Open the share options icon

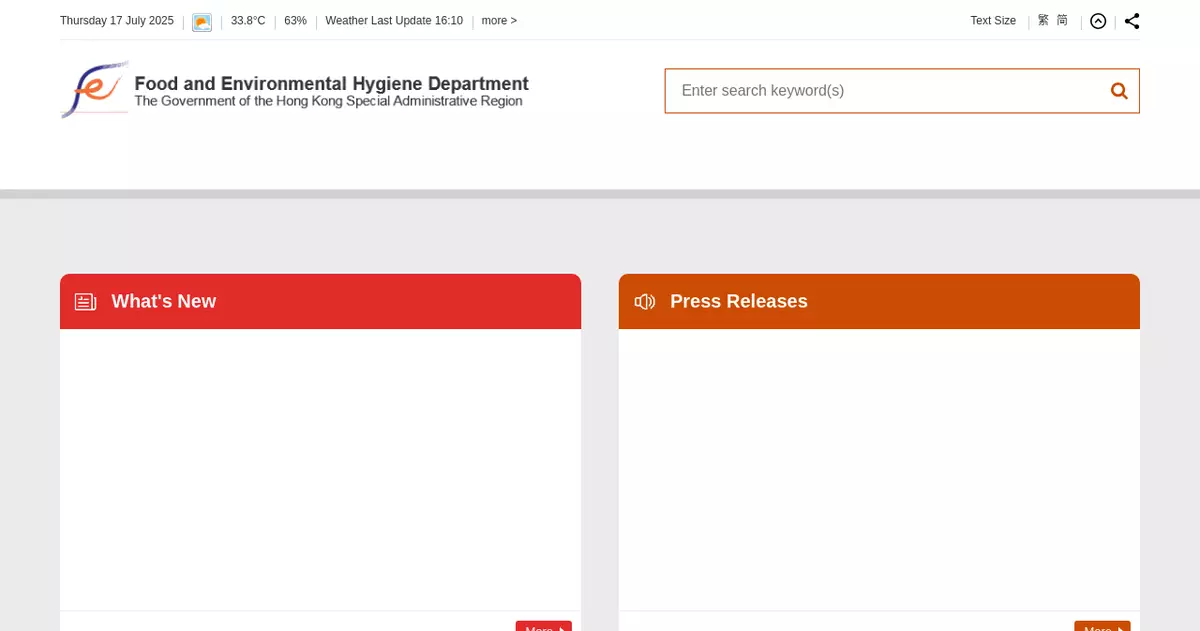click(x=1132, y=21)
